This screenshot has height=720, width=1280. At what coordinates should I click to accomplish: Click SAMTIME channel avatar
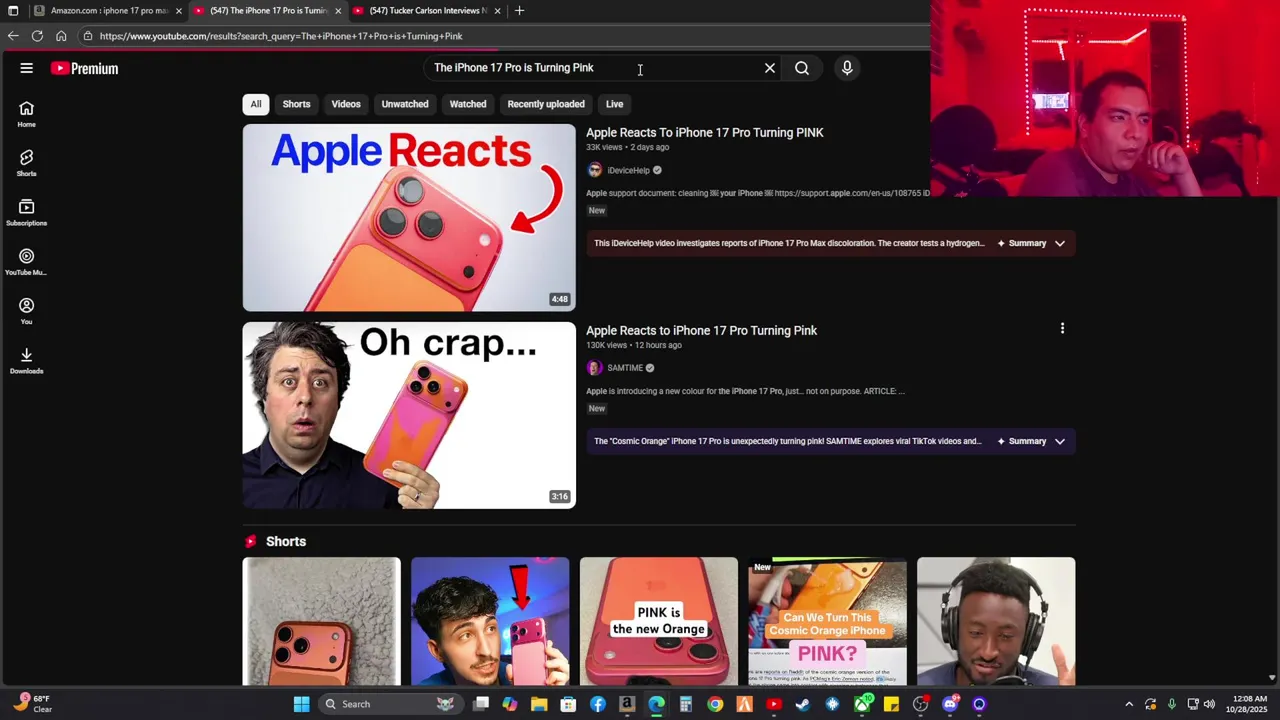595,368
